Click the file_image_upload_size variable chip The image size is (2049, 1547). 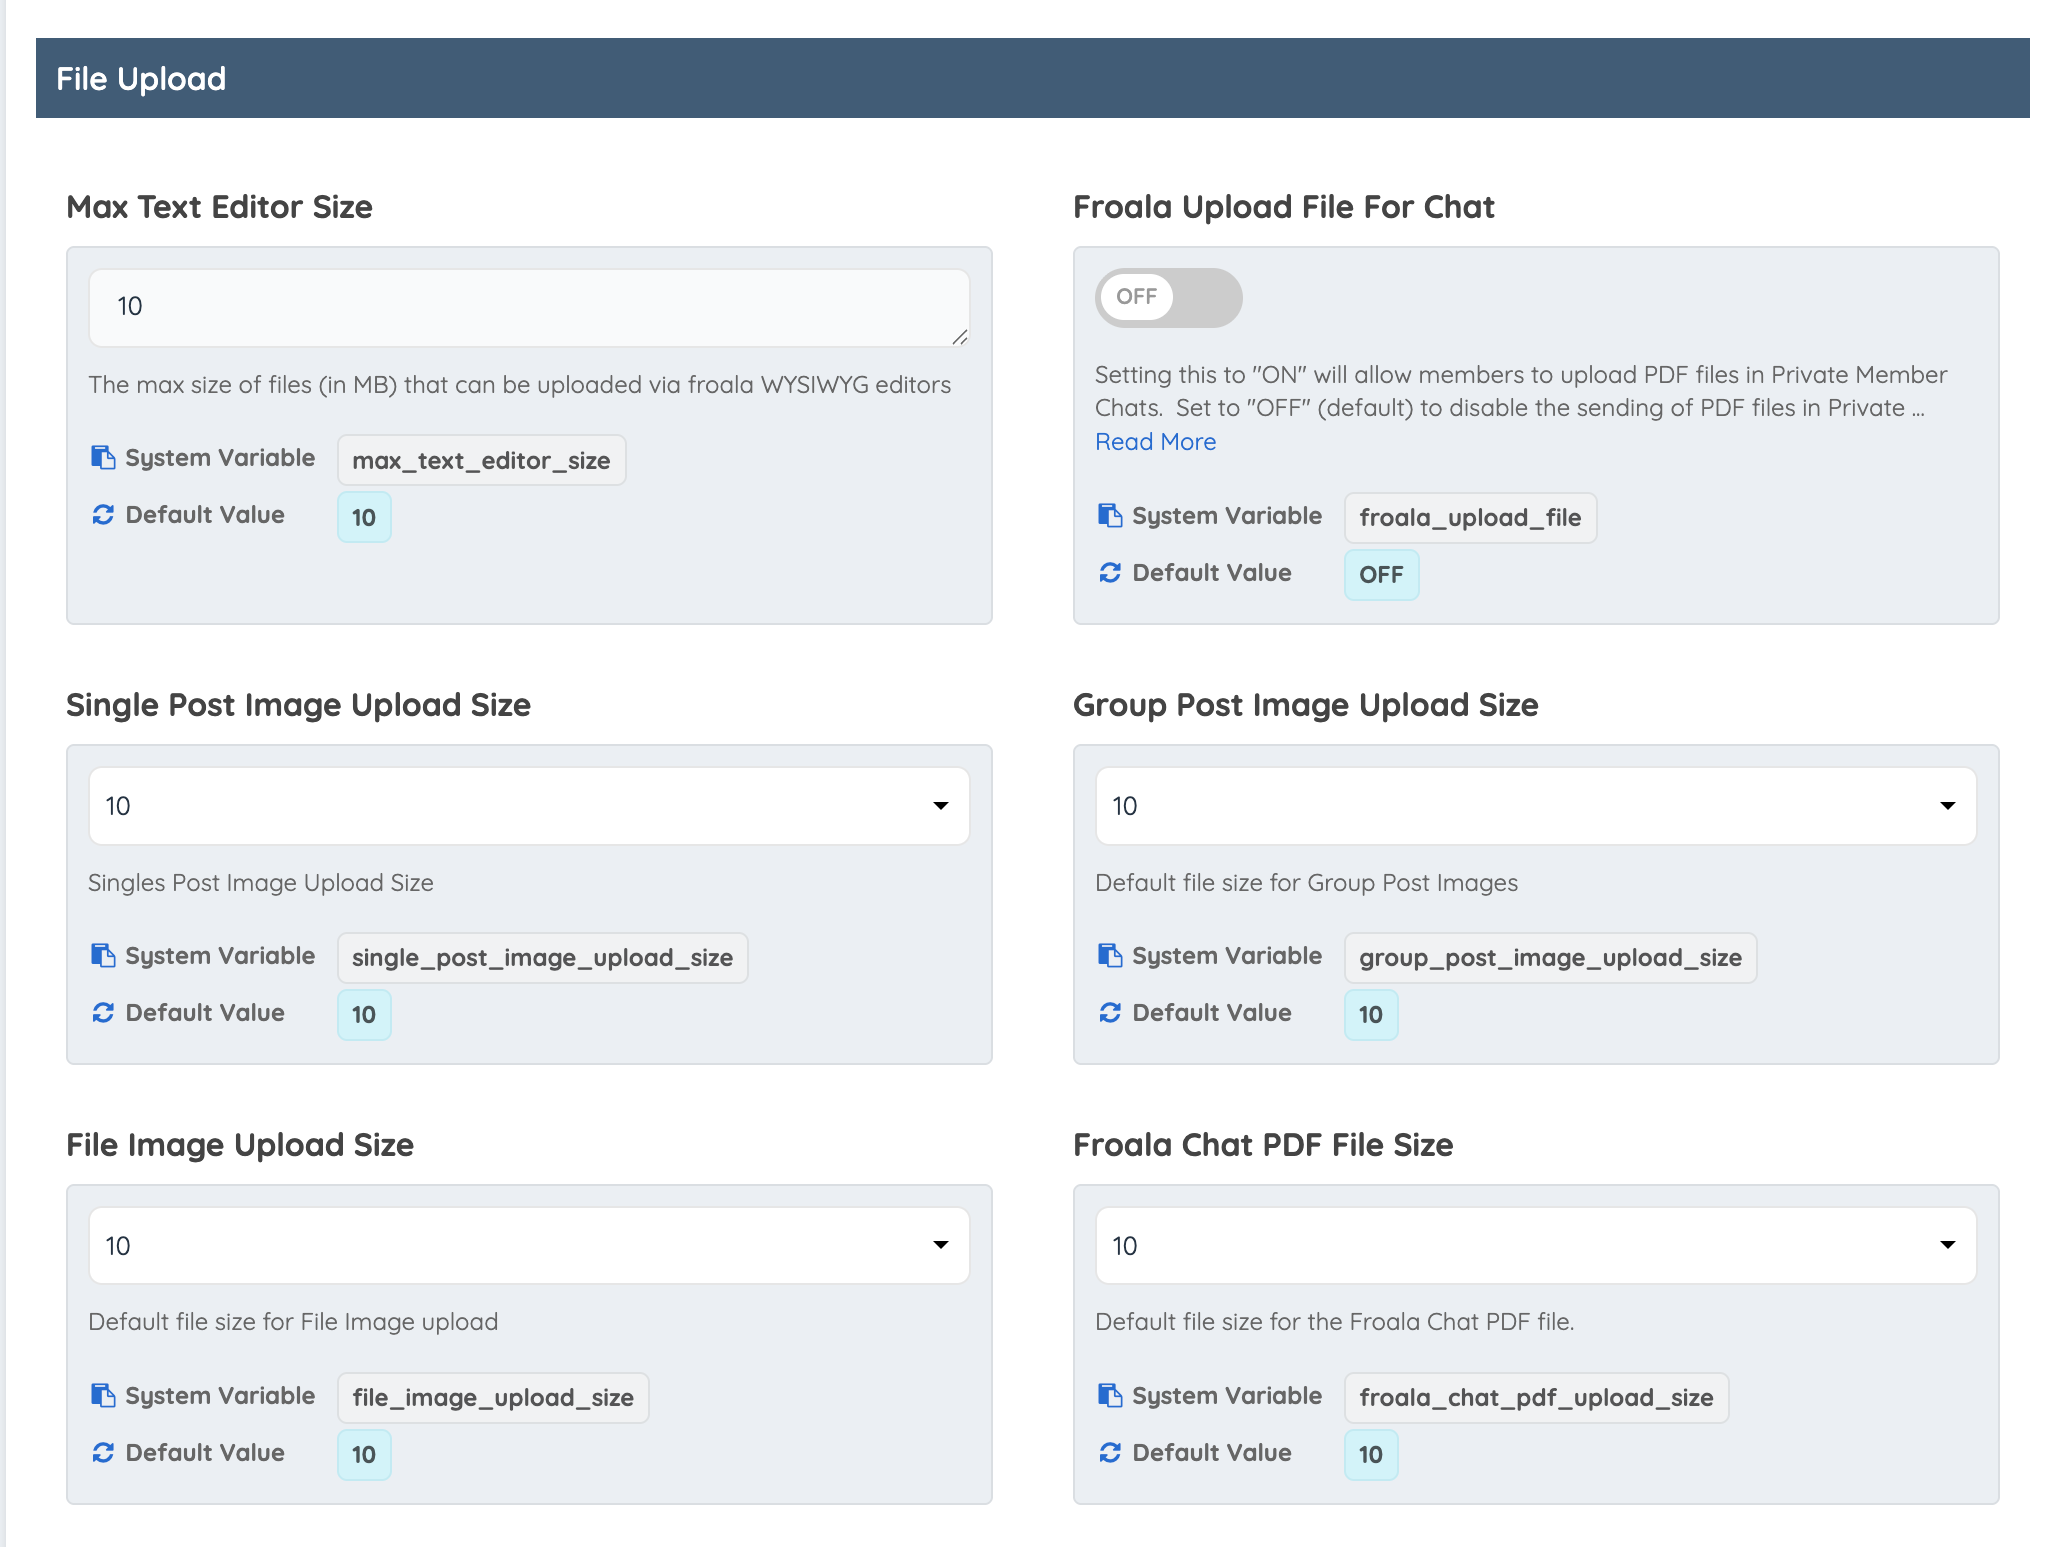pos(493,1398)
